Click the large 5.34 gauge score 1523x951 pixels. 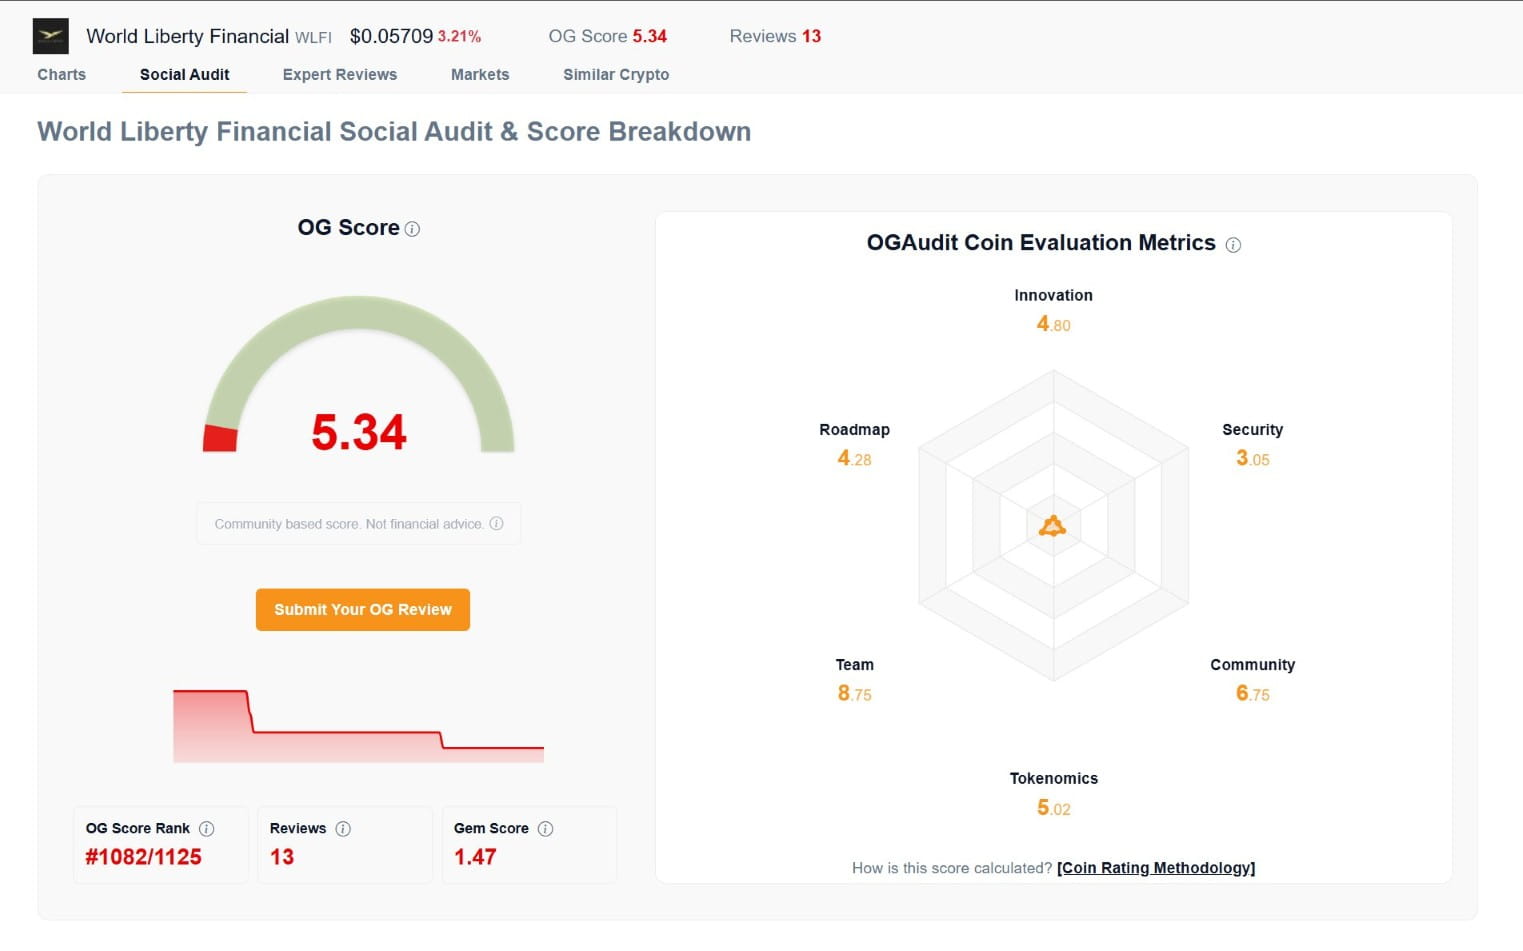click(359, 433)
